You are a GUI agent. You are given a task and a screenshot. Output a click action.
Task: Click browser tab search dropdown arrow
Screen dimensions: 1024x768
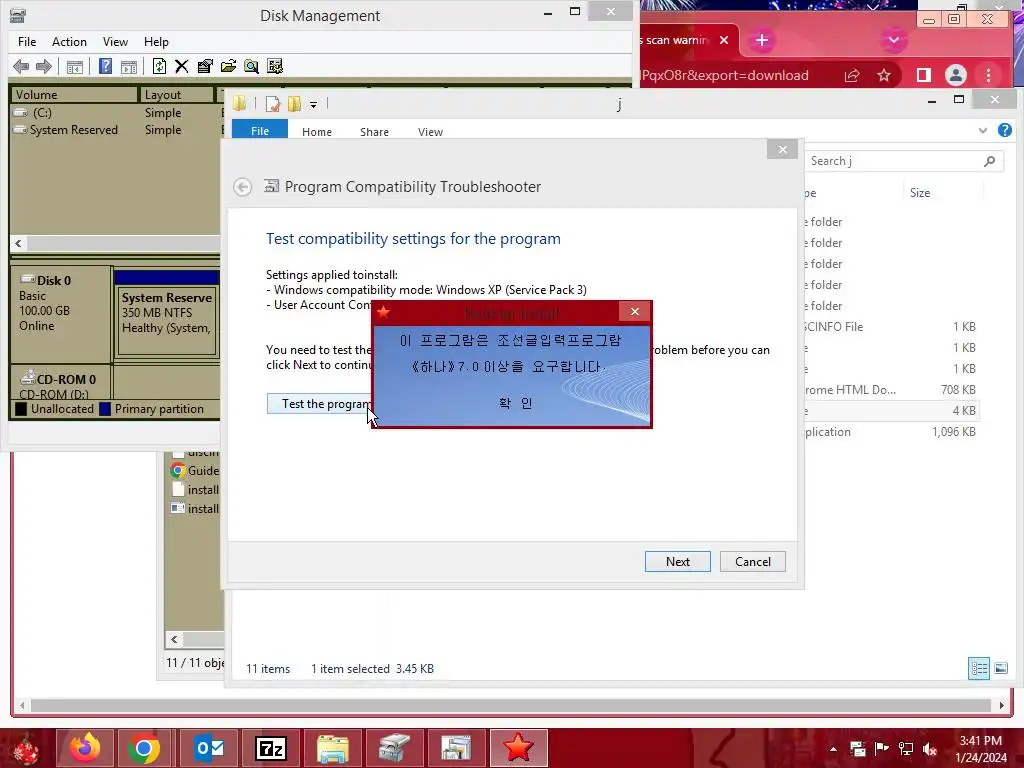894,40
